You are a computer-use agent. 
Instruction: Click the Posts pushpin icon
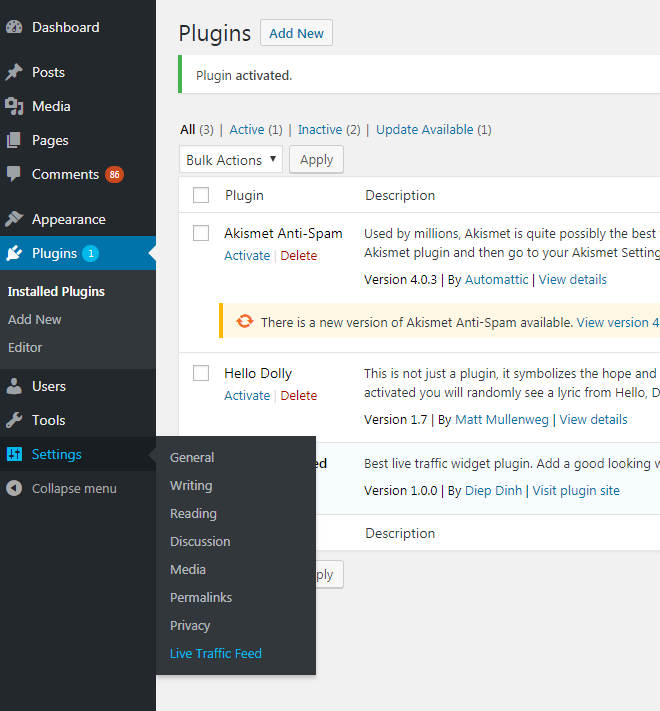click(14, 72)
